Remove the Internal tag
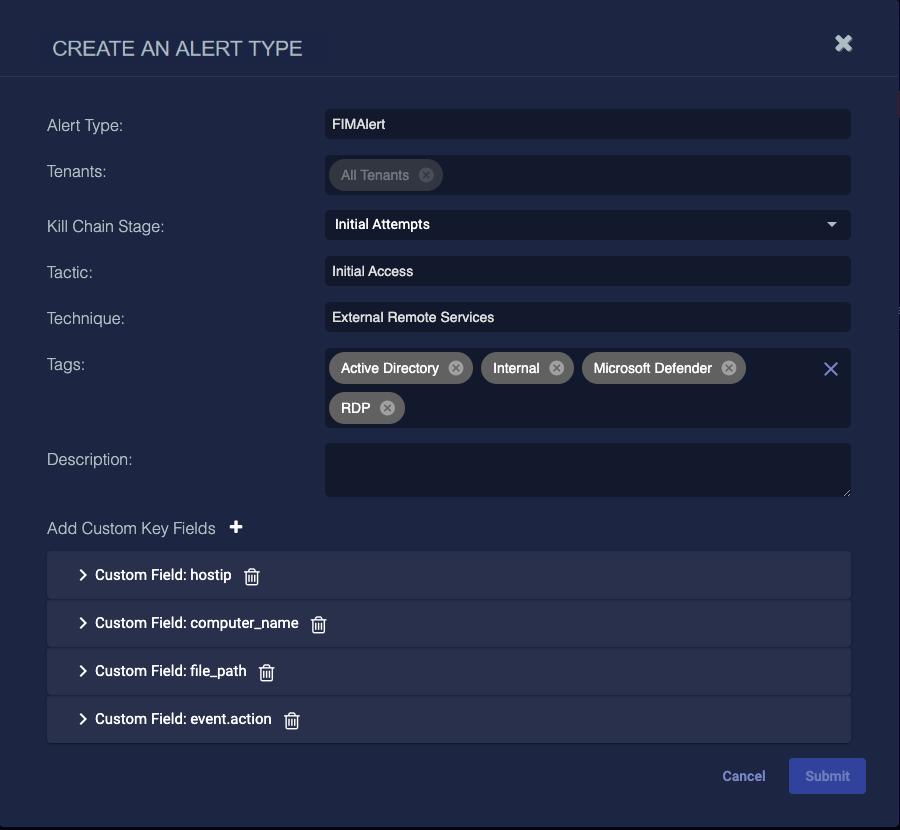This screenshot has width=900, height=830. point(557,368)
